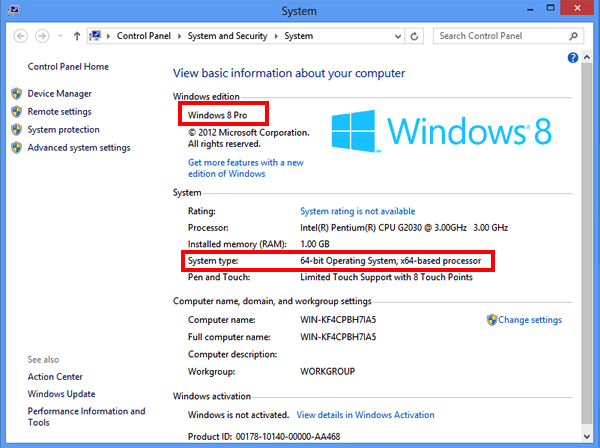Open System protection
600x448 pixels.
click(63, 130)
